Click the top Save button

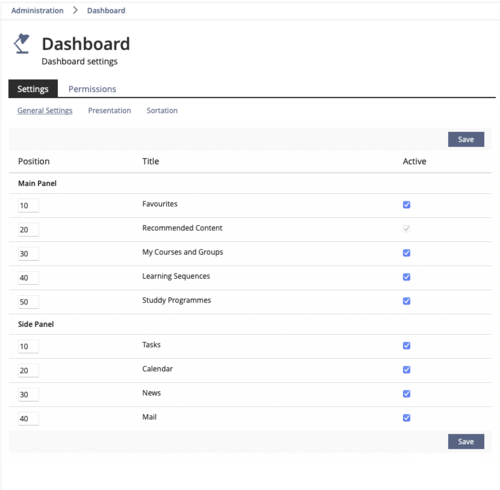[x=466, y=139]
